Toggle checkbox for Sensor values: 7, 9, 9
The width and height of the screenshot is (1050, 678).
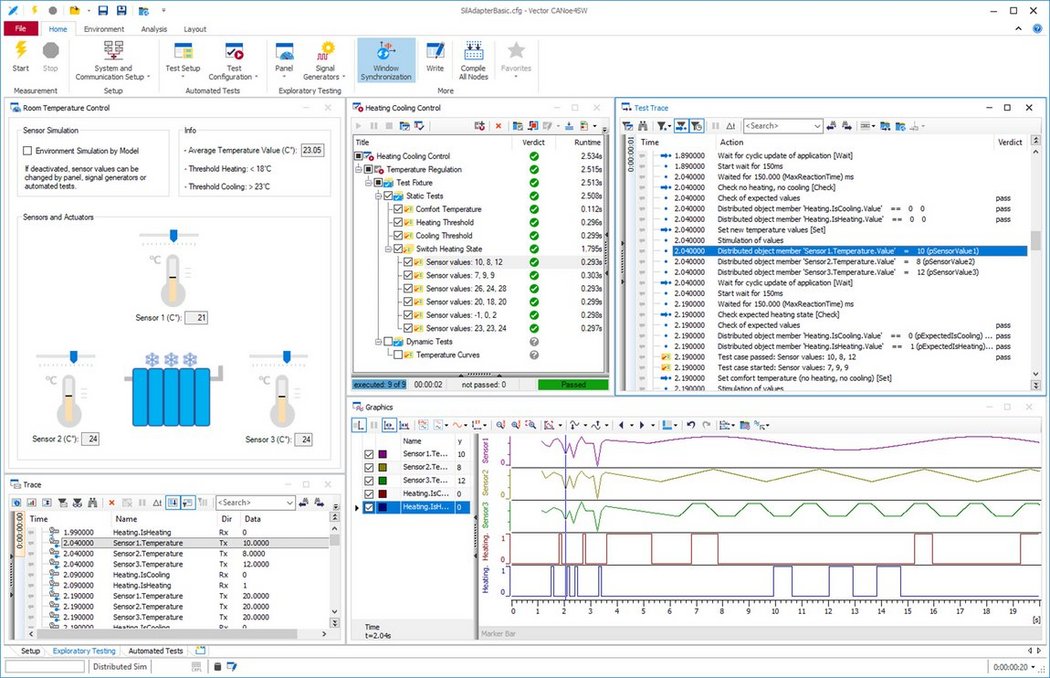(x=408, y=275)
